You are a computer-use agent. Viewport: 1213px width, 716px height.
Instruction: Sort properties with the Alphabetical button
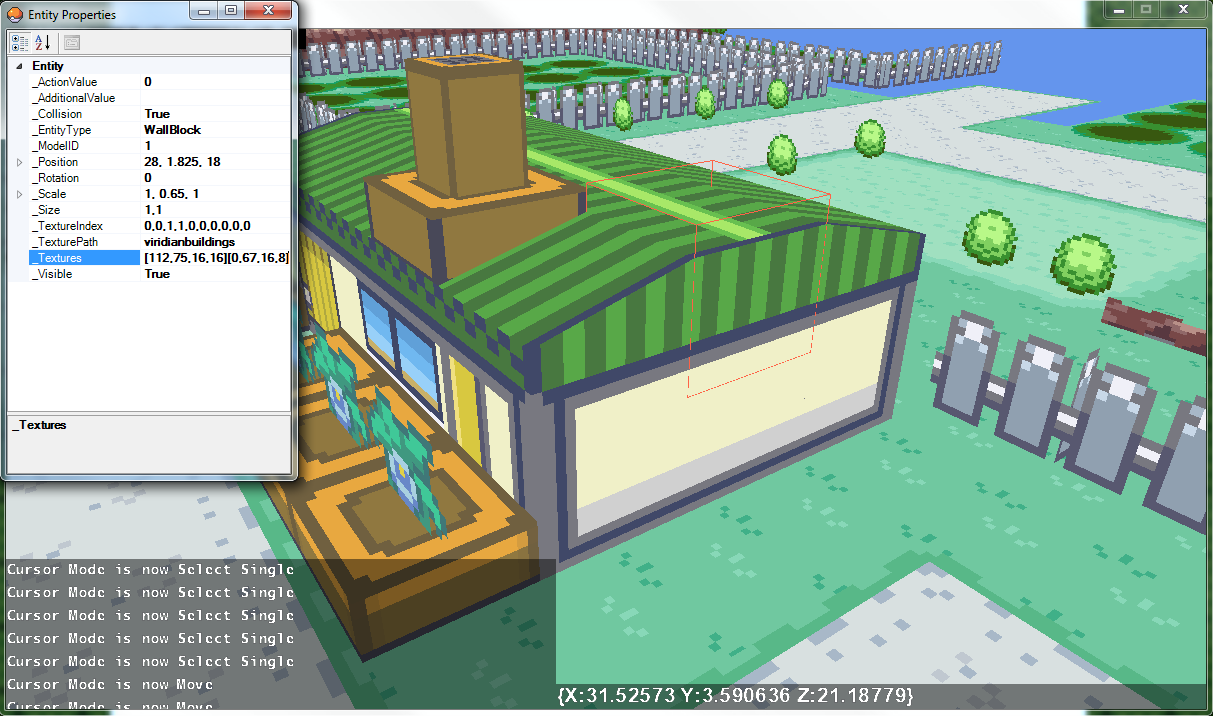pos(43,42)
